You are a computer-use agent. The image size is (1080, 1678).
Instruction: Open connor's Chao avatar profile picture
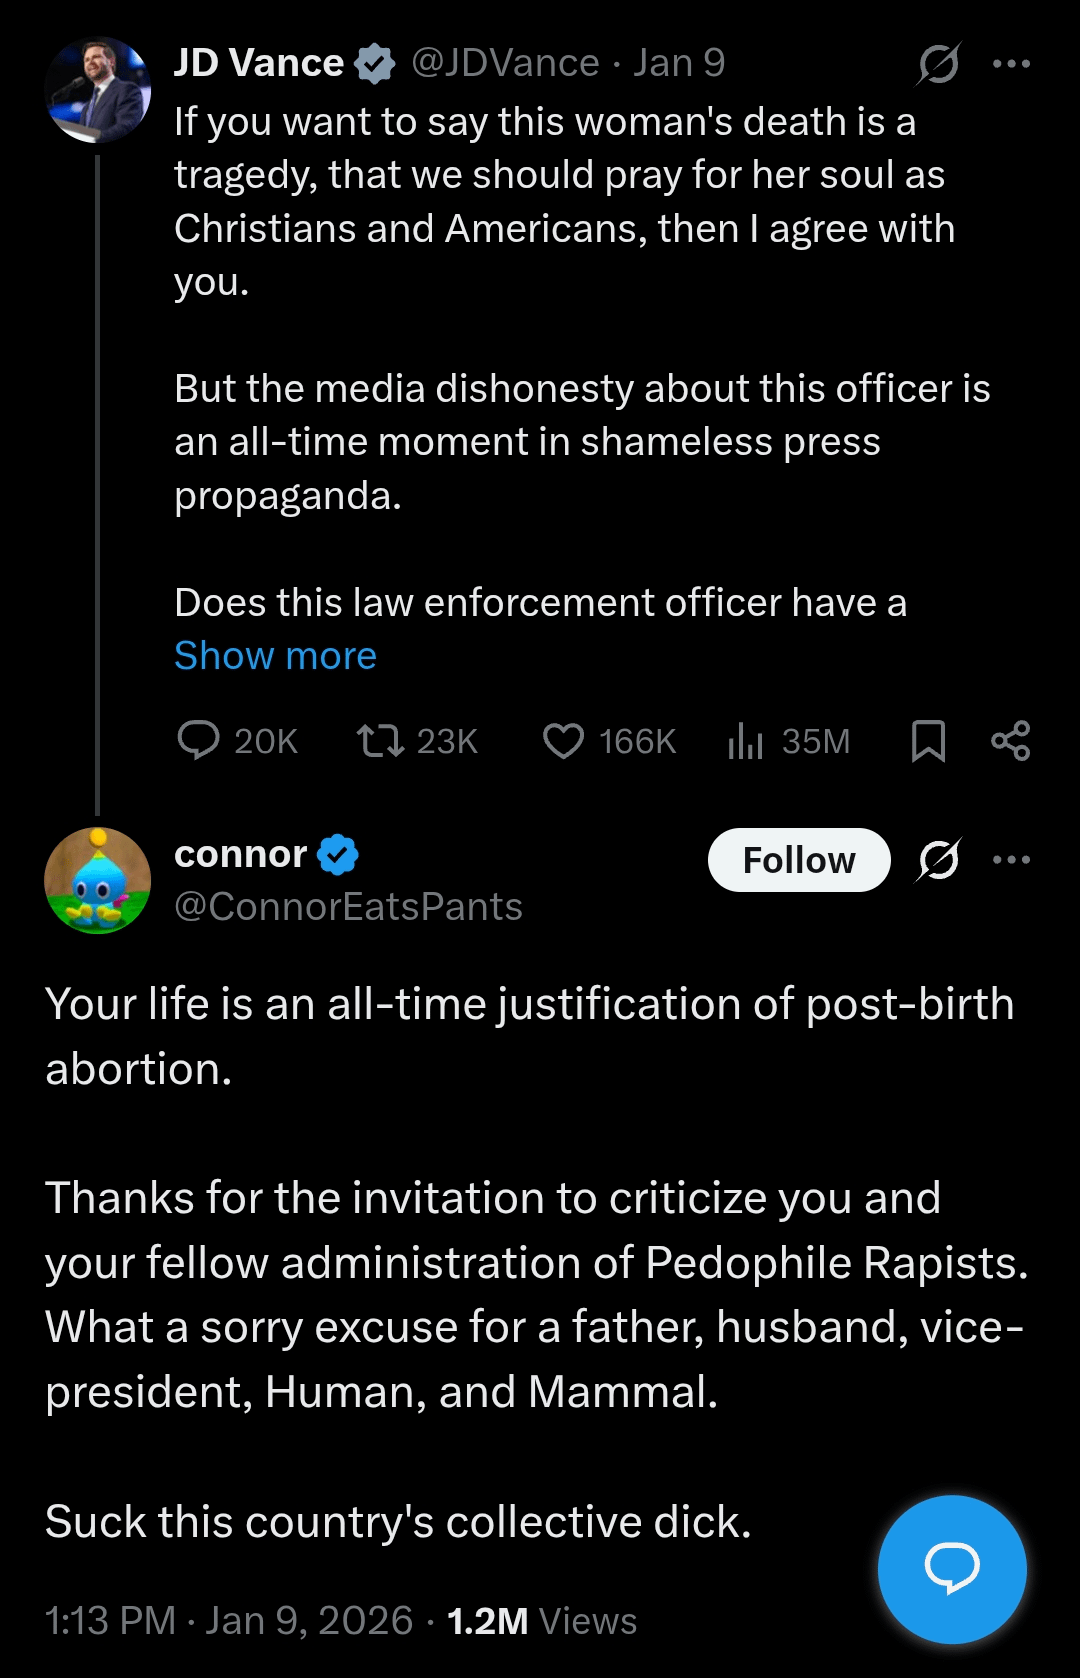pyautogui.click(x=98, y=880)
